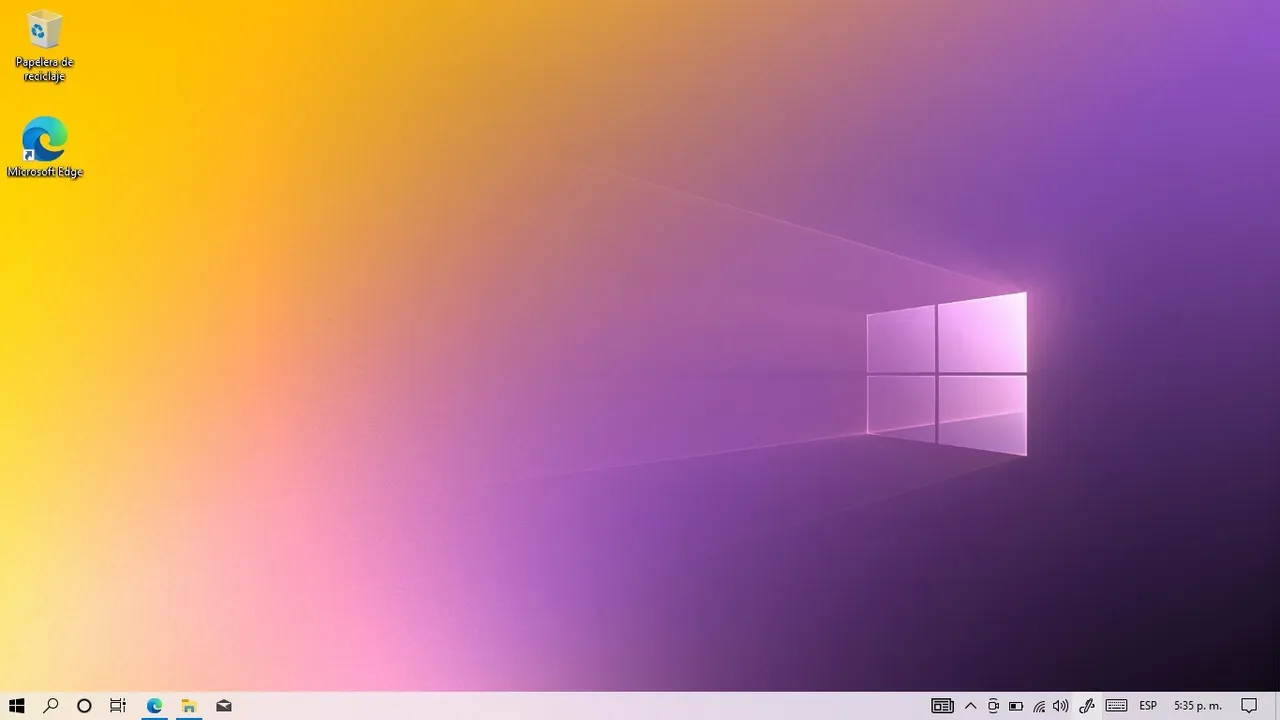Screen dimensions: 1280x720
Task: Switch to Microsoft Edge in taskbar
Action: coord(154,706)
